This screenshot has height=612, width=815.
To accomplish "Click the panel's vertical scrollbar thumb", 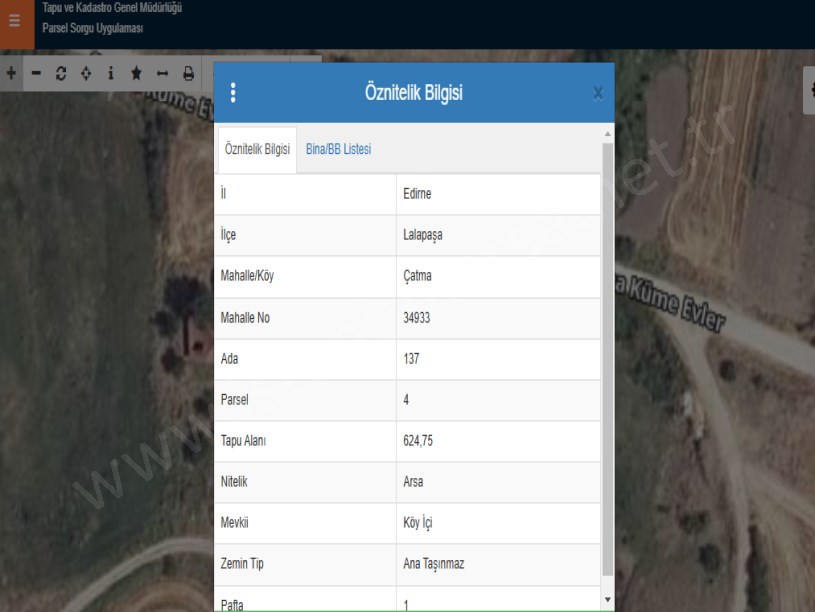I will pyautogui.click(x=607, y=360).
